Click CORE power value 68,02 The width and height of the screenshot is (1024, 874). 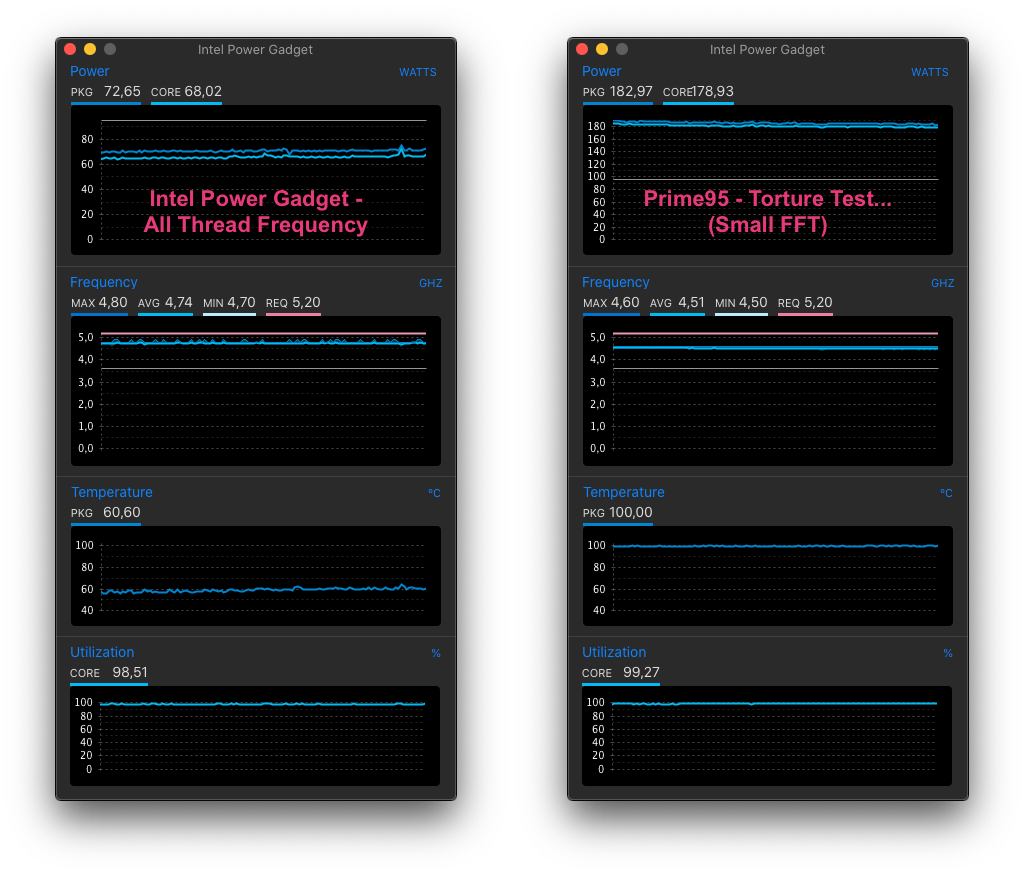tap(203, 91)
